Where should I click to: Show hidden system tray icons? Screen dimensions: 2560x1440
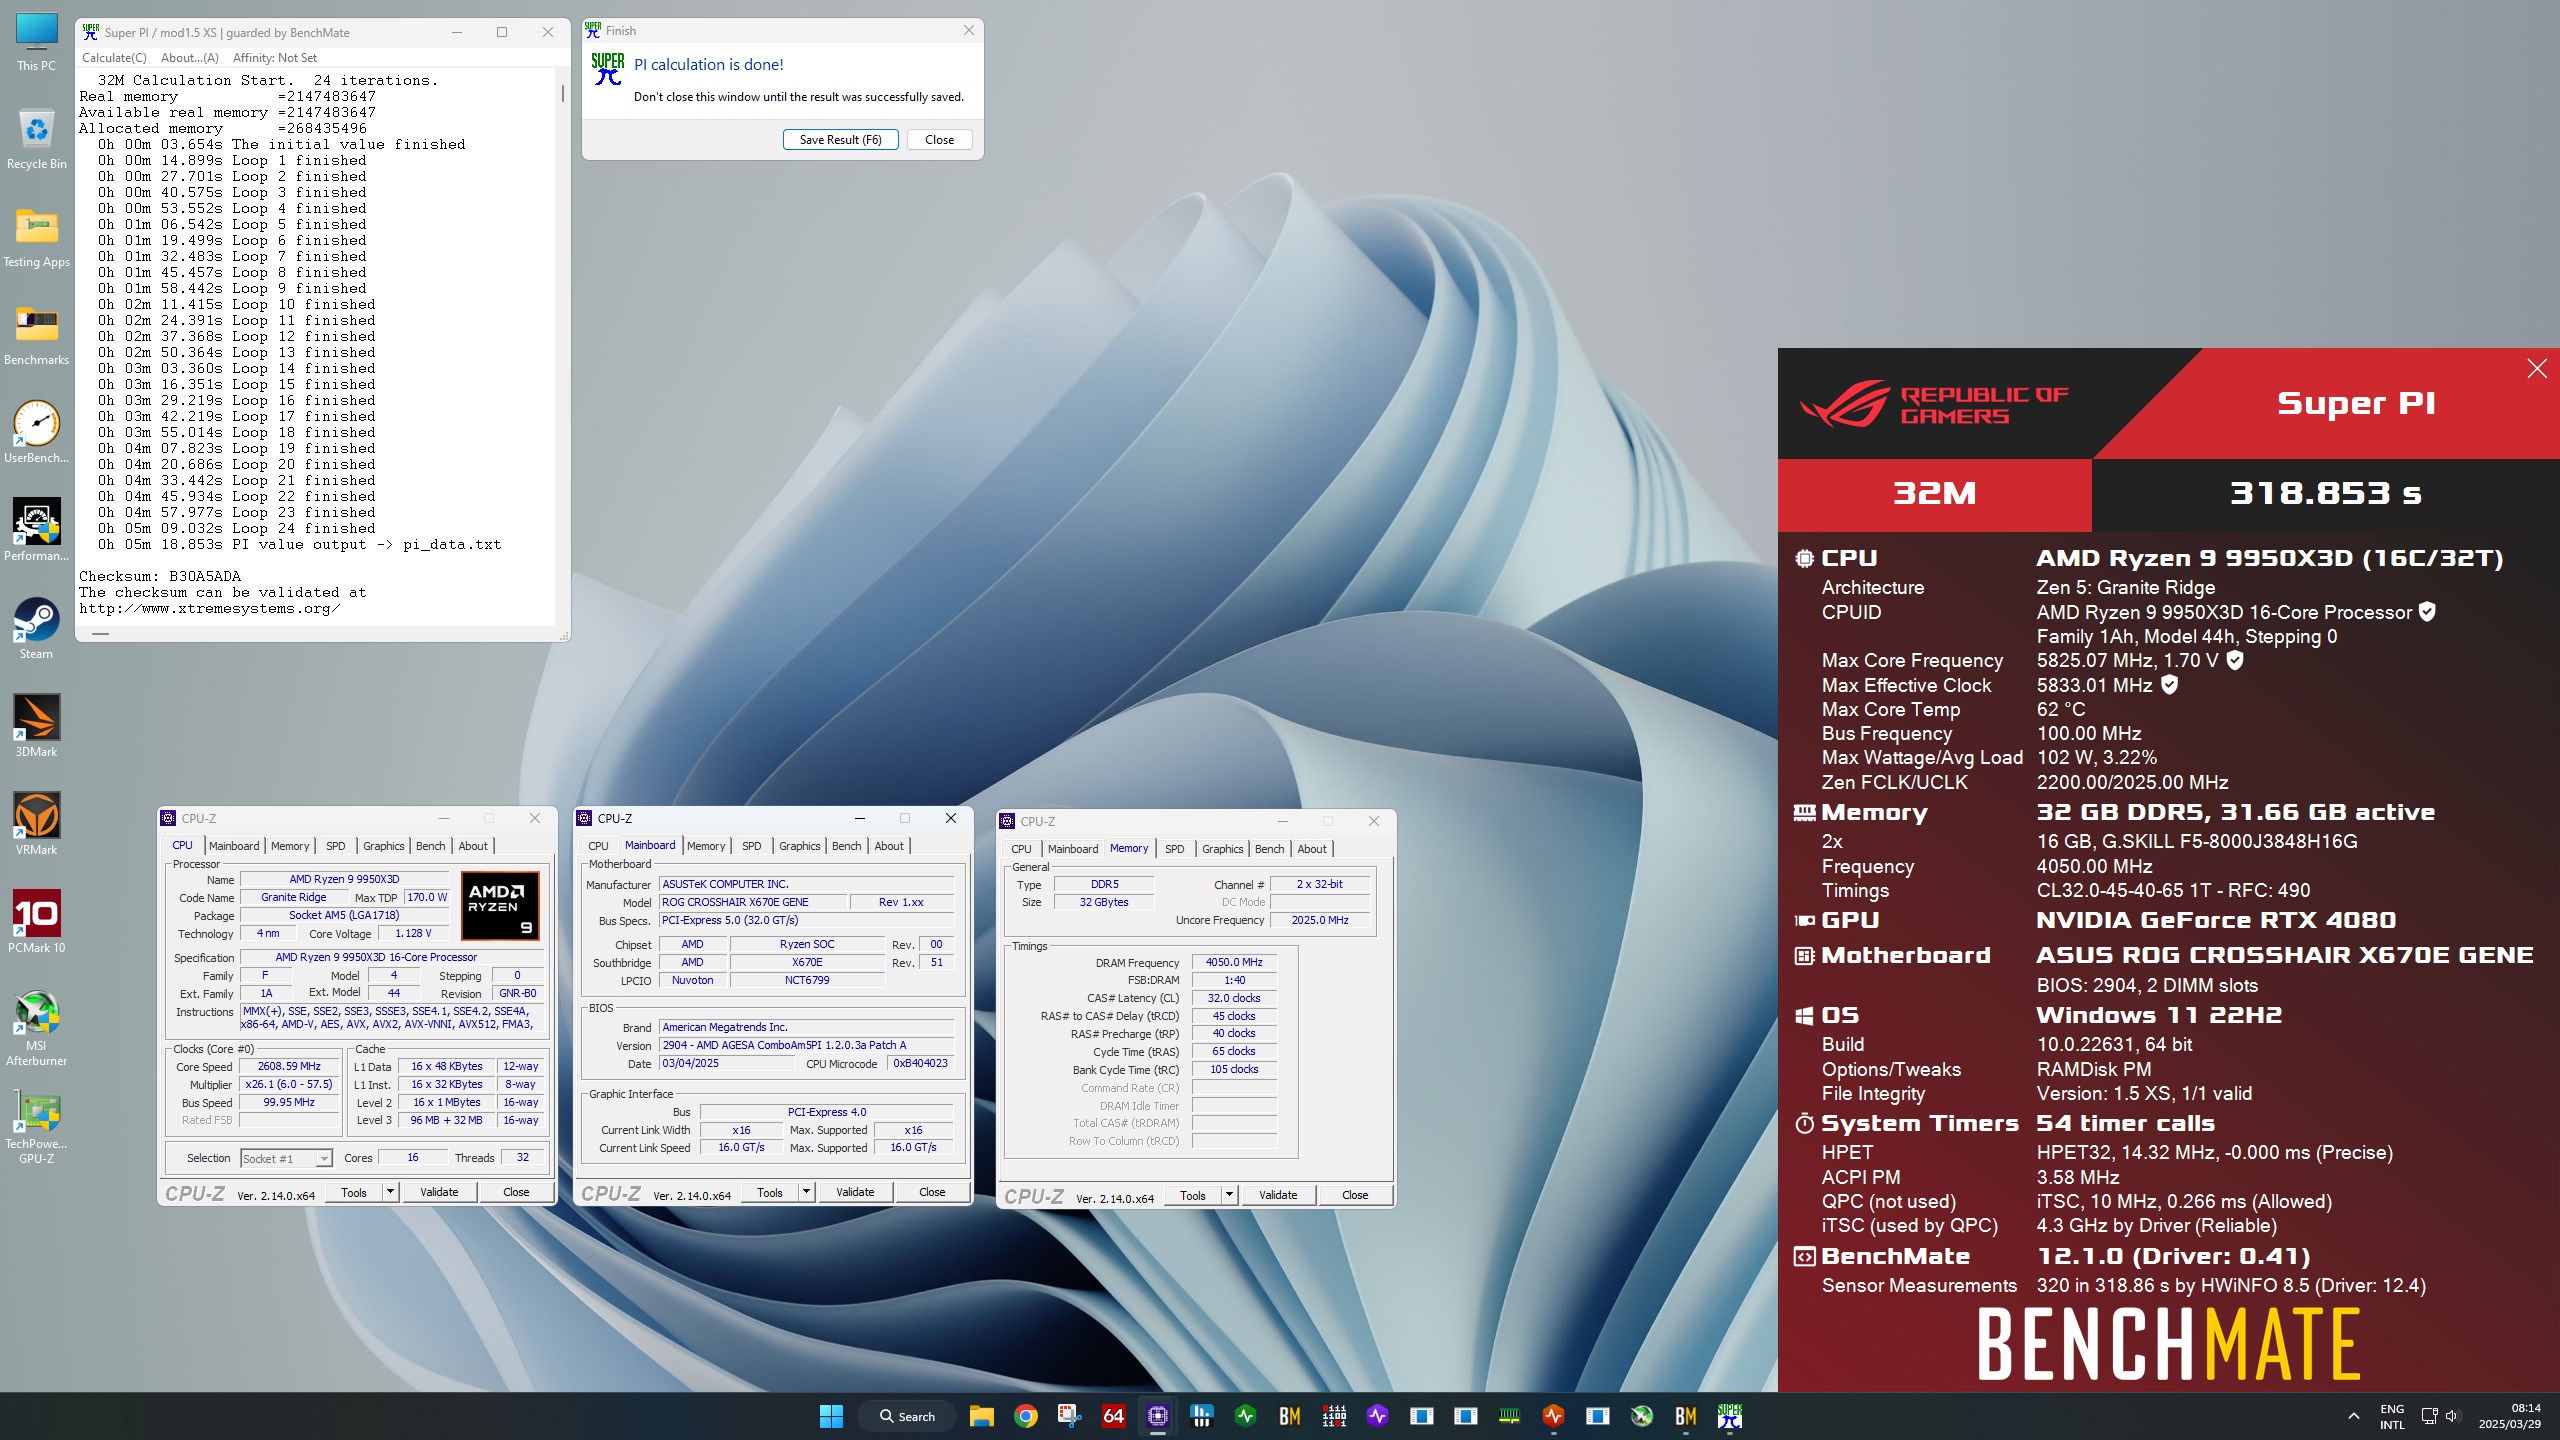point(2354,1416)
